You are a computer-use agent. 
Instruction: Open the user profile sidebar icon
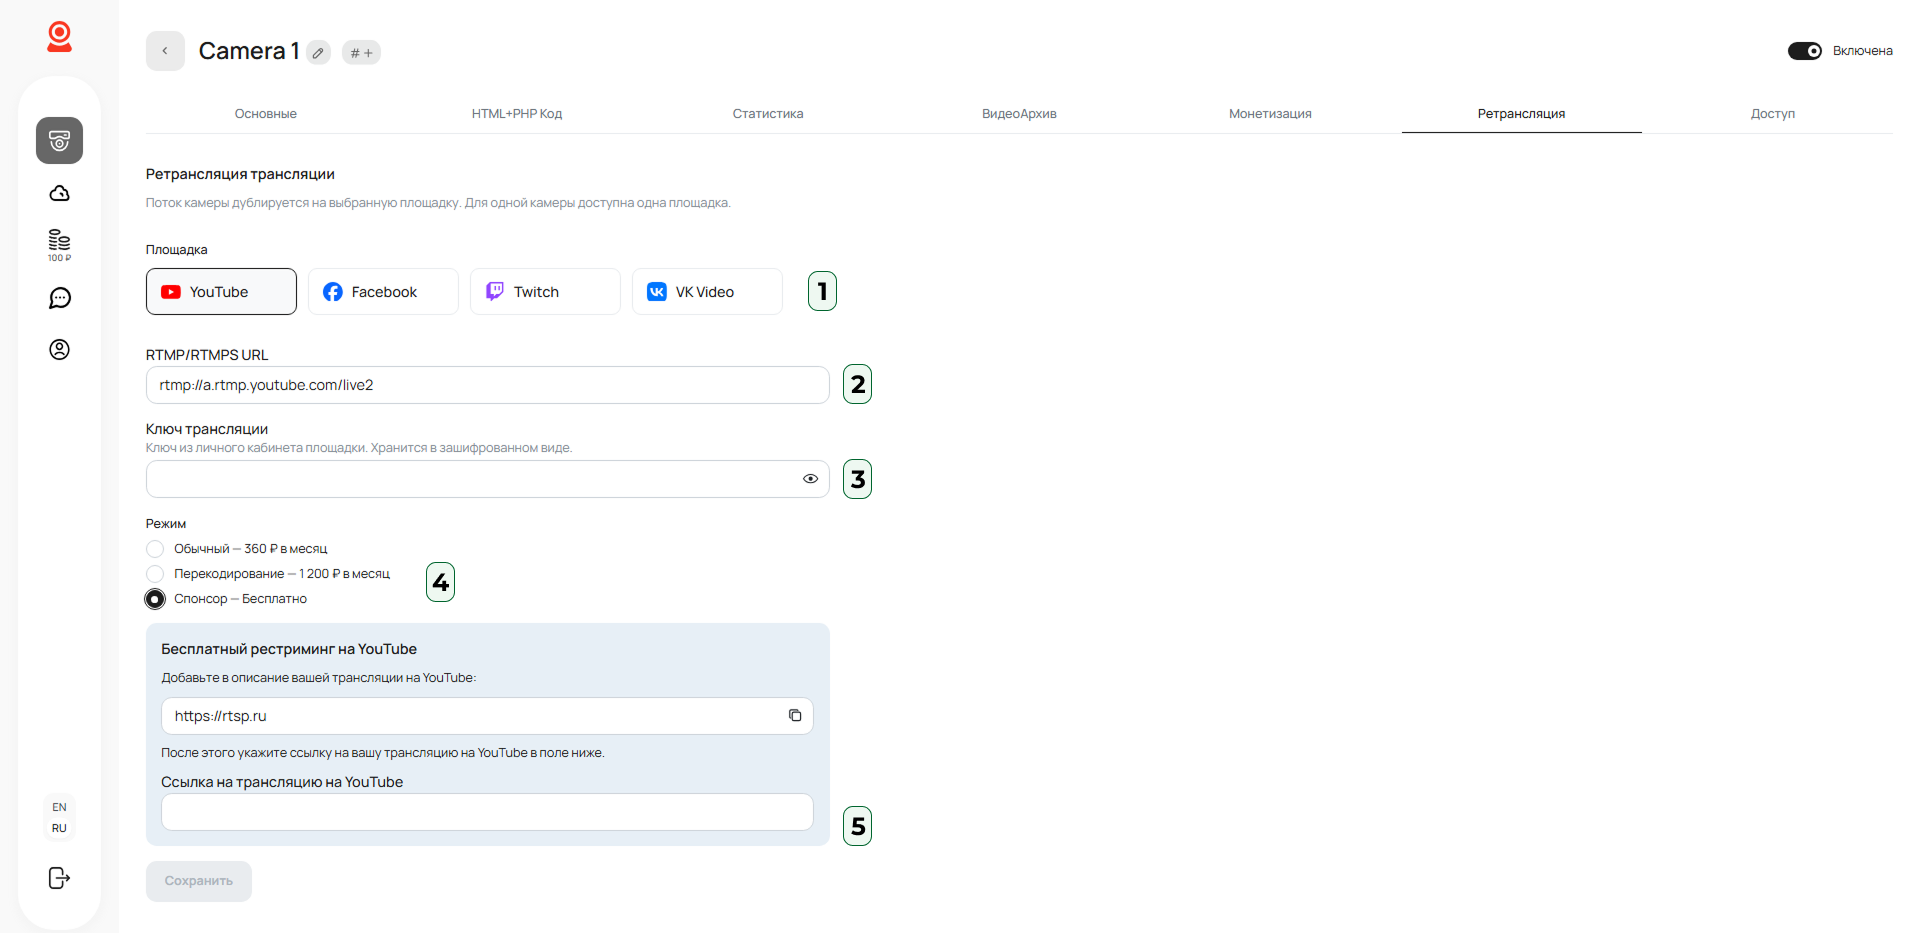pyautogui.click(x=59, y=349)
